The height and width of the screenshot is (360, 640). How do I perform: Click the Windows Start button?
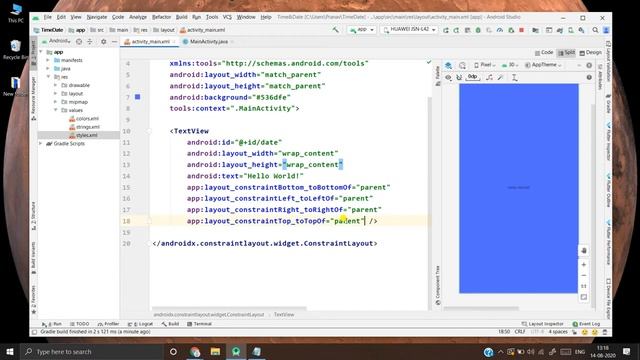point(10,351)
